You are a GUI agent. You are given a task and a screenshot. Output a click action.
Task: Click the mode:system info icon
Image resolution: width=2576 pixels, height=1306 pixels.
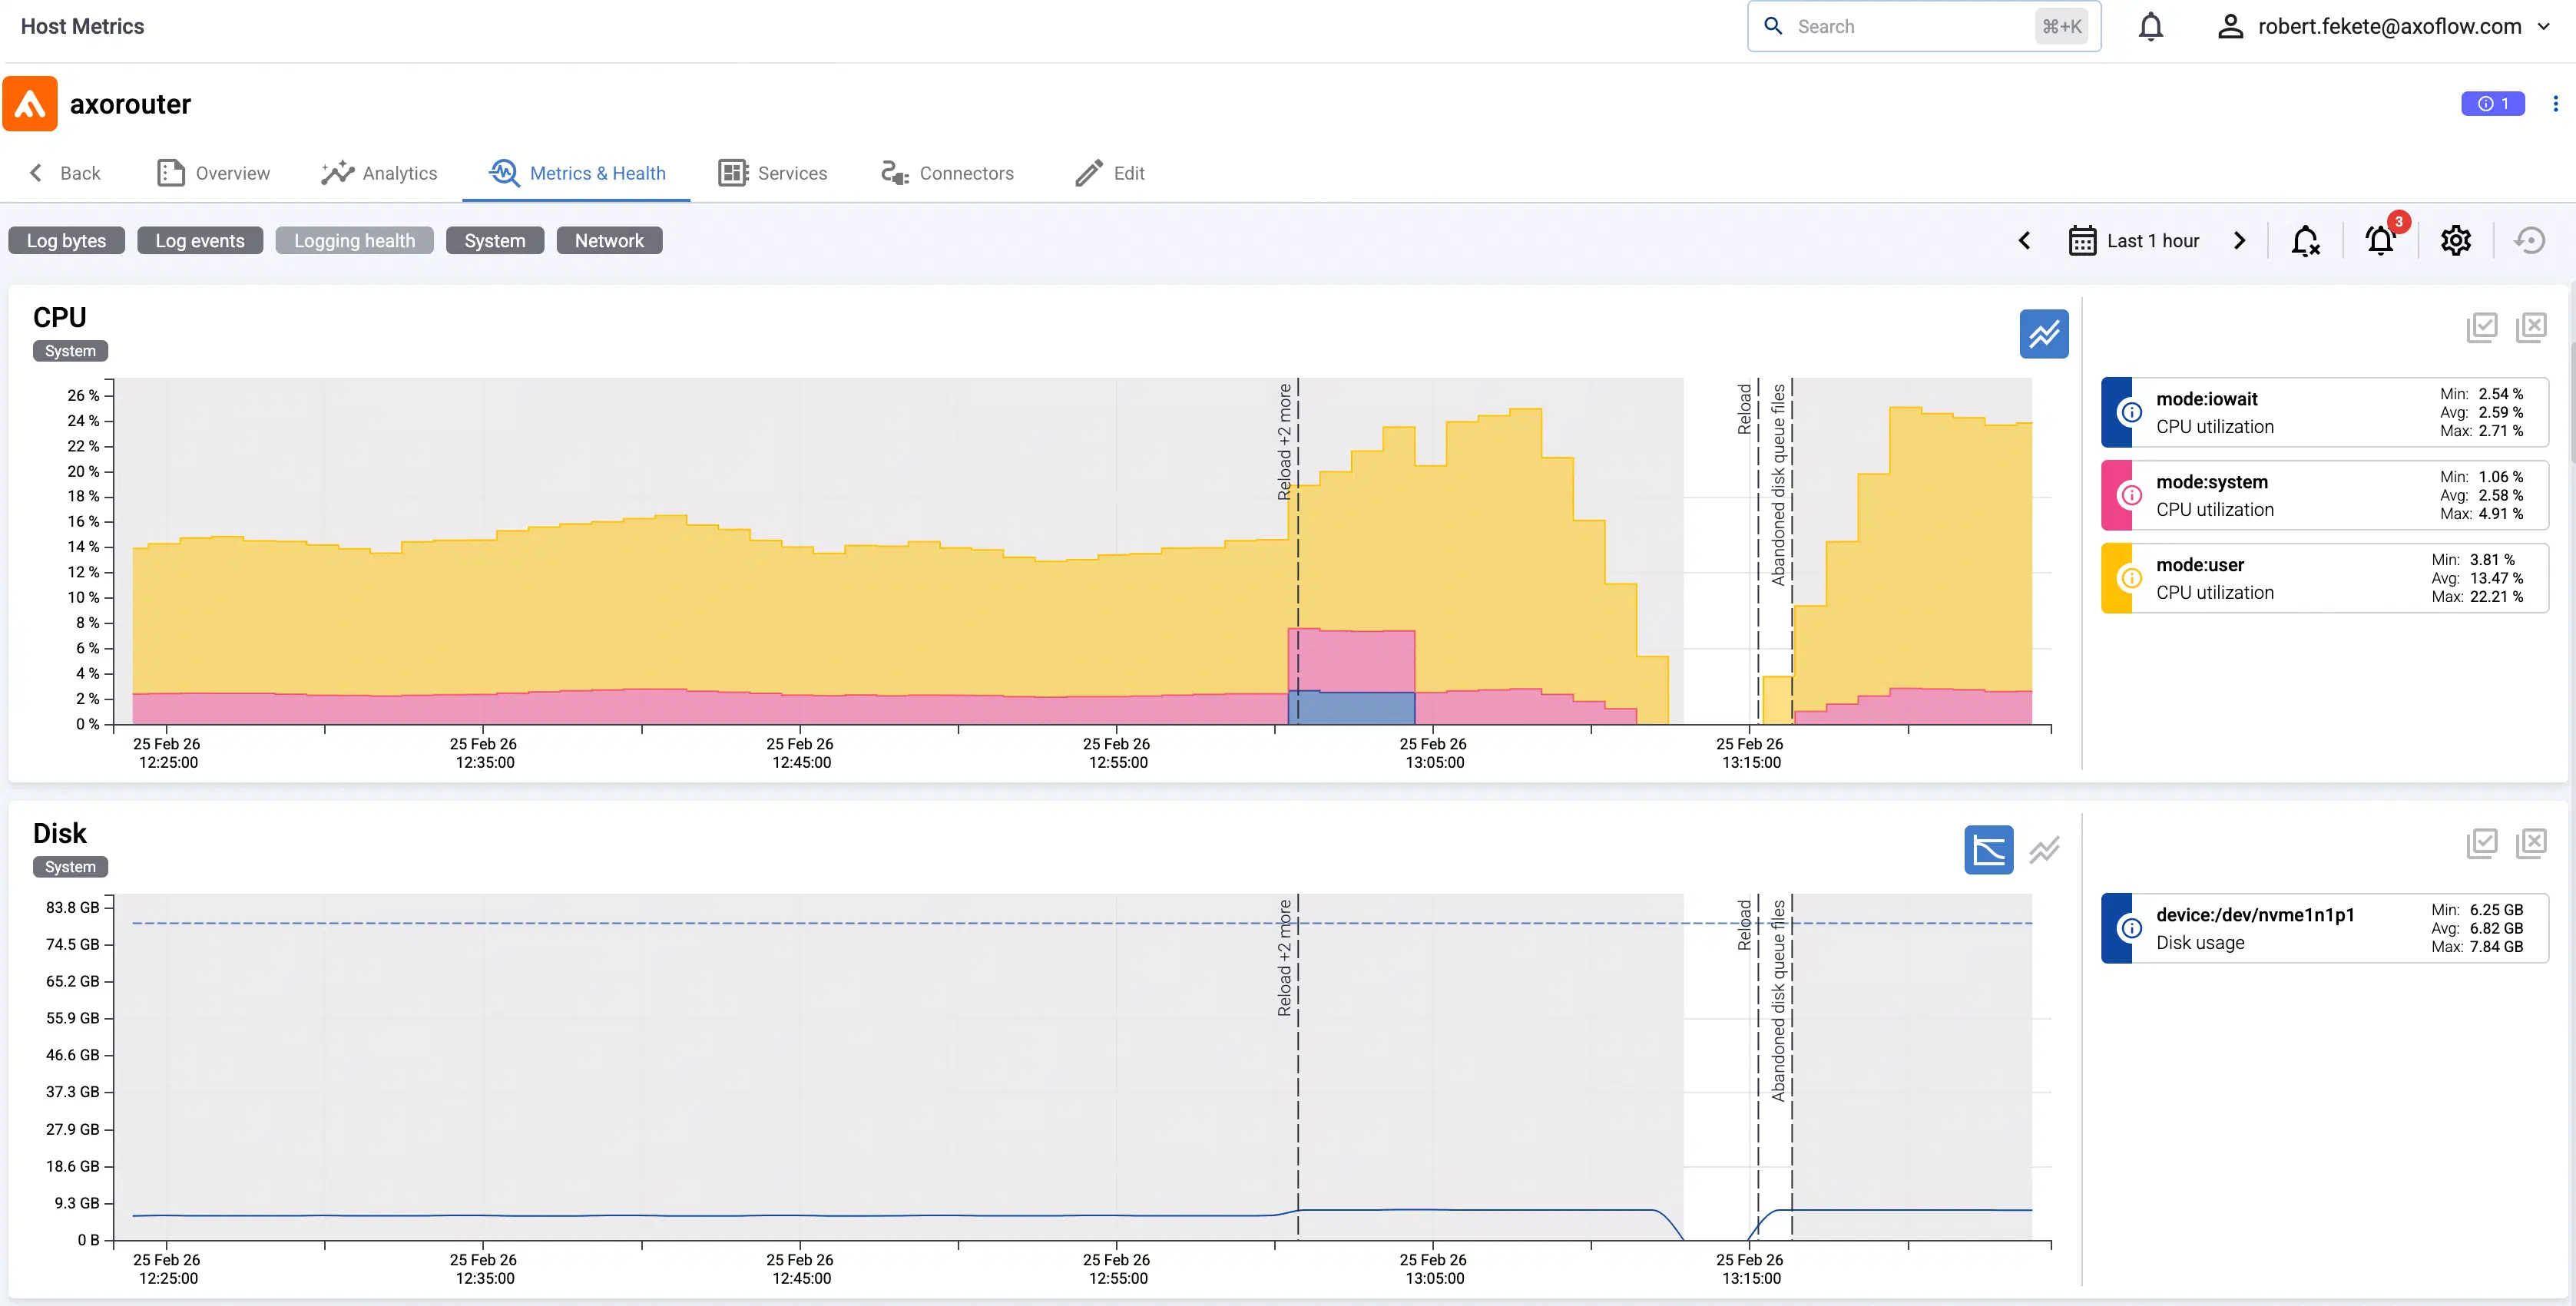pos(2131,495)
